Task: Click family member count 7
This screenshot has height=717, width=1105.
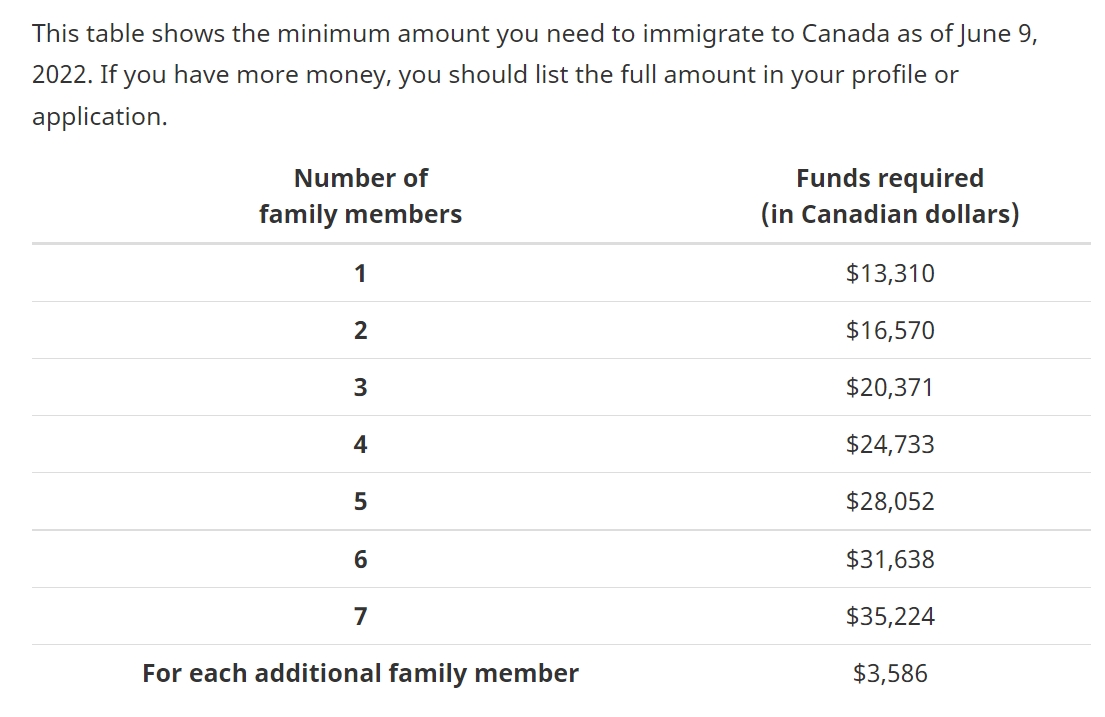Action: (x=360, y=616)
